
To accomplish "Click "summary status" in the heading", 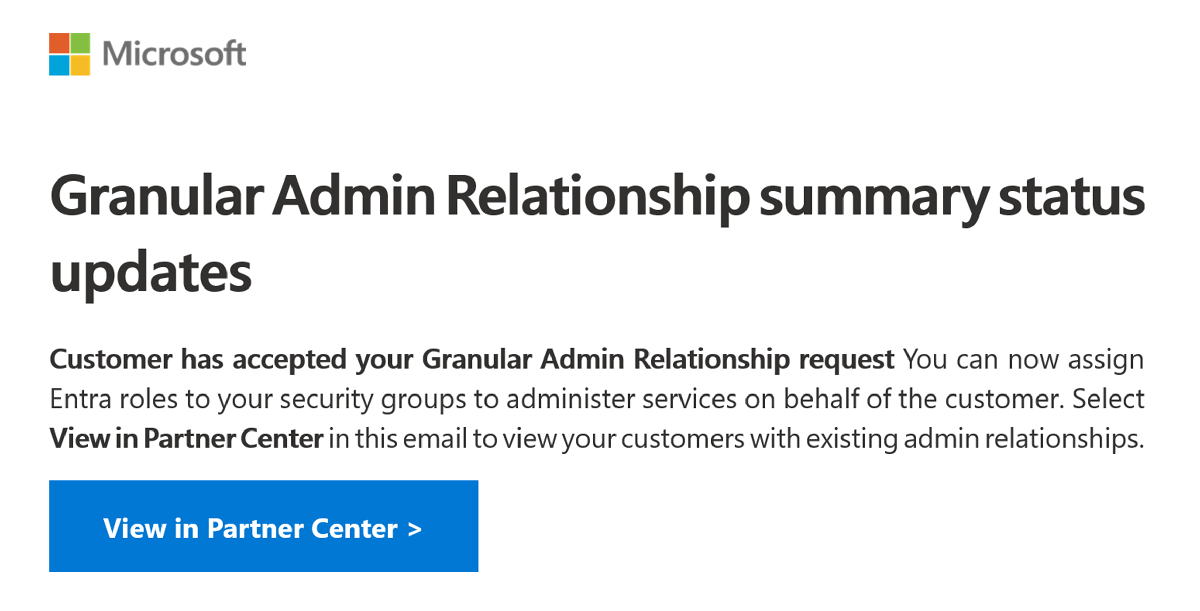I will 952,198.
